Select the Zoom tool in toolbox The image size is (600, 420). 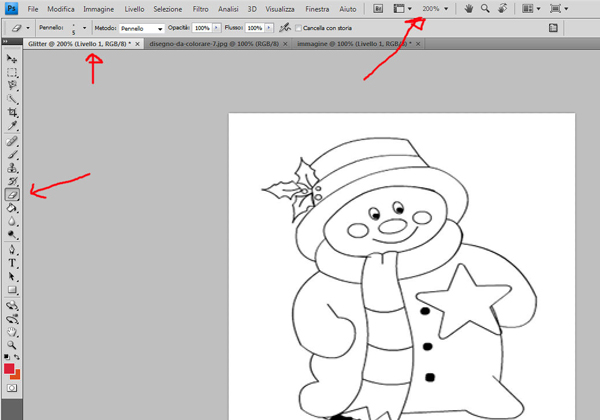(x=12, y=345)
